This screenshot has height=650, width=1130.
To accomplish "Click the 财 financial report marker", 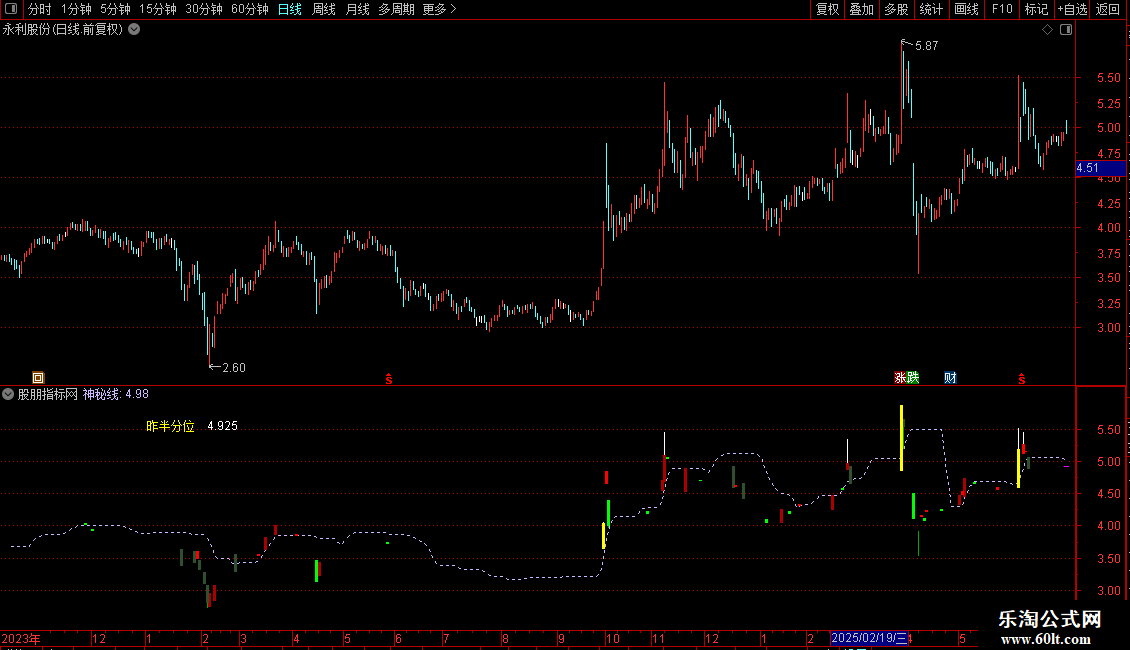I will tap(950, 378).
